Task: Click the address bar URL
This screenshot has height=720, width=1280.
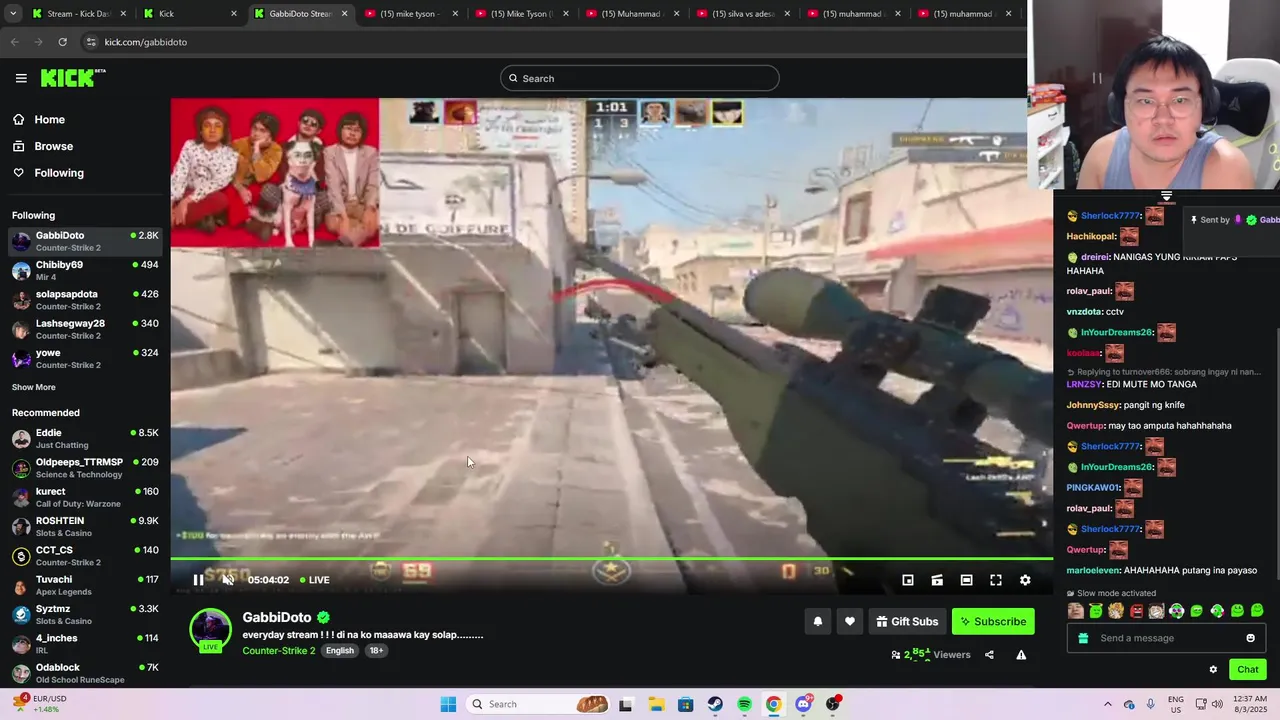Action: coord(146,42)
